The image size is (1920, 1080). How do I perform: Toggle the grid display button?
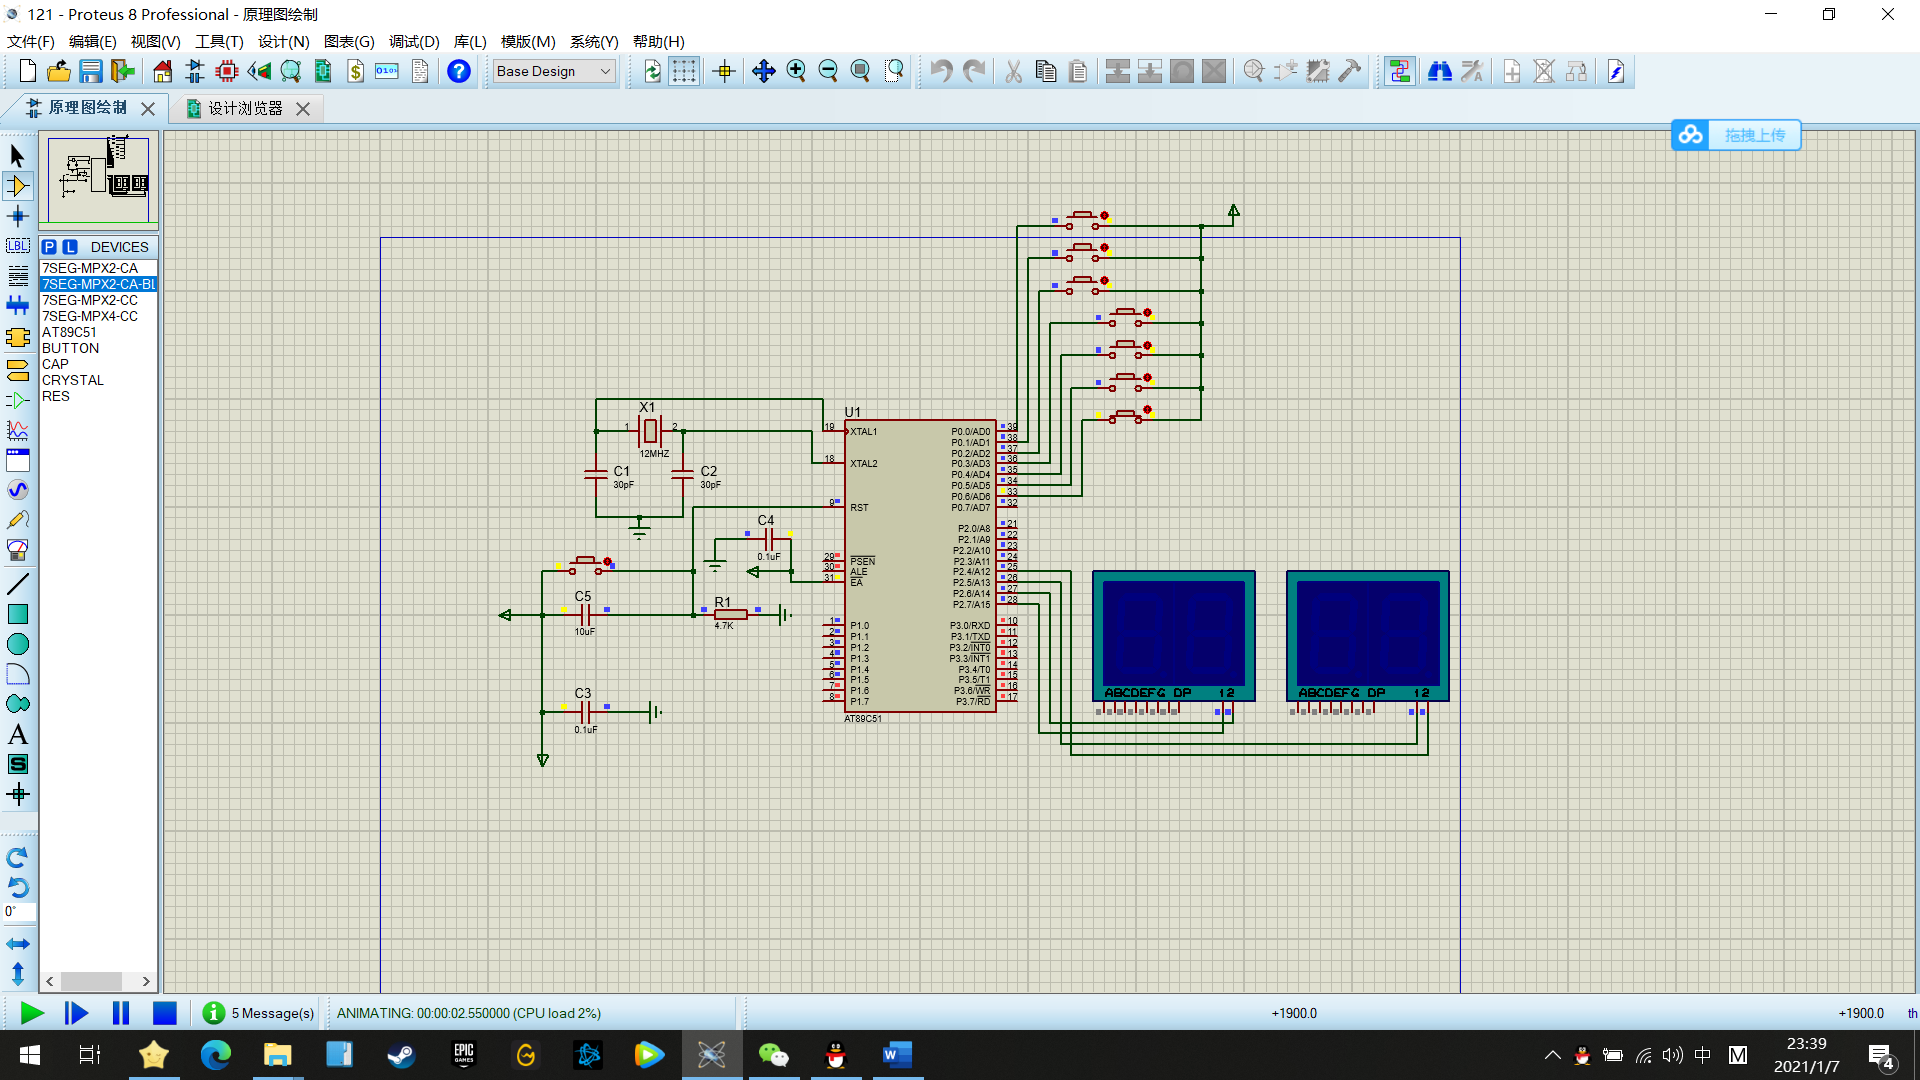684,71
